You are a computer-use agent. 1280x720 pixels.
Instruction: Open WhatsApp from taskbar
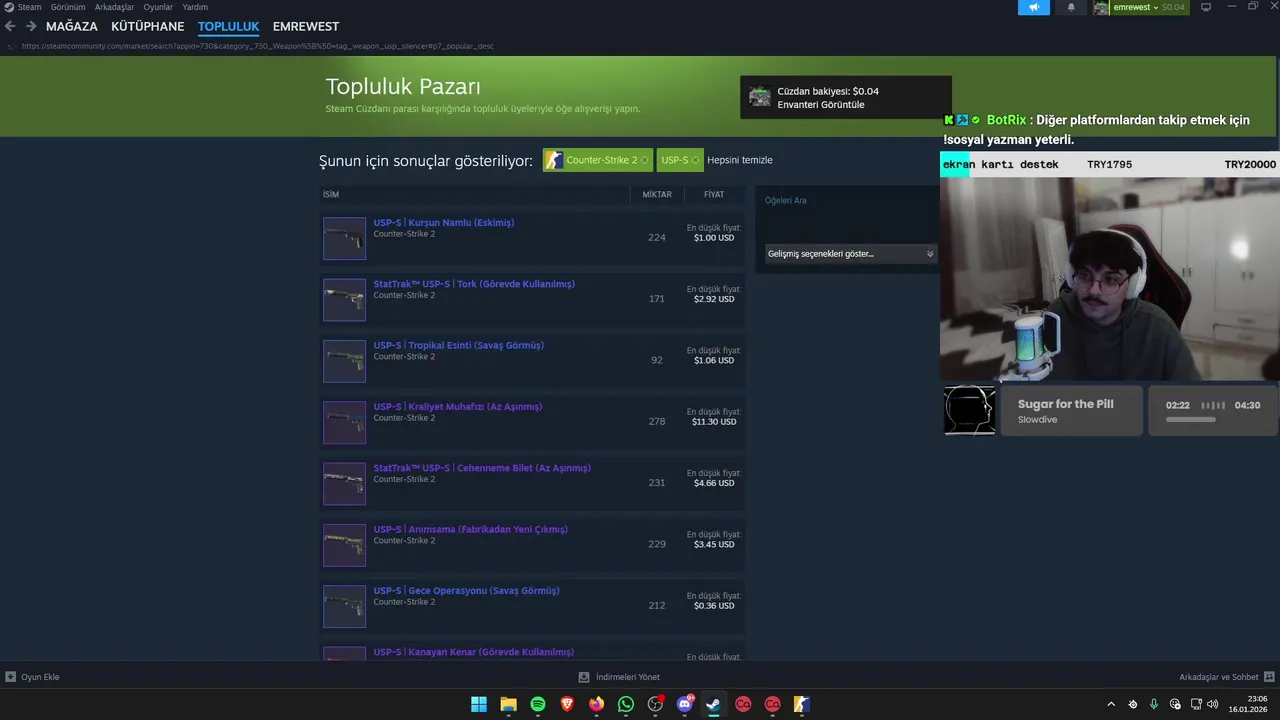point(626,704)
